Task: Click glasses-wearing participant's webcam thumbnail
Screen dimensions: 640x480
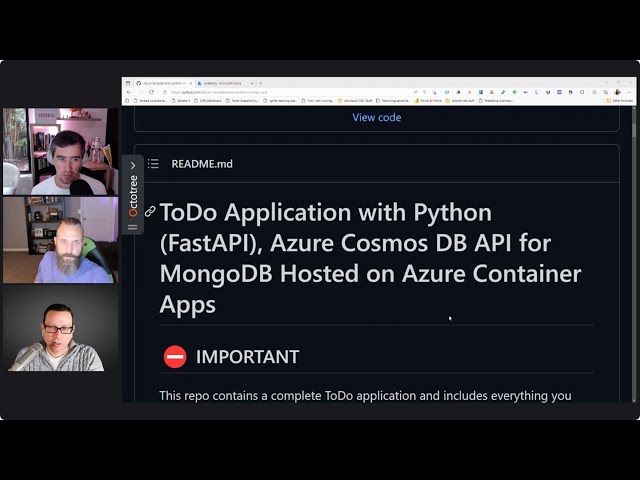Action: pos(60,328)
